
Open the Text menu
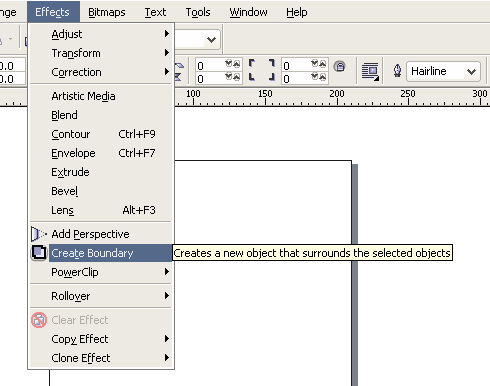(x=155, y=12)
